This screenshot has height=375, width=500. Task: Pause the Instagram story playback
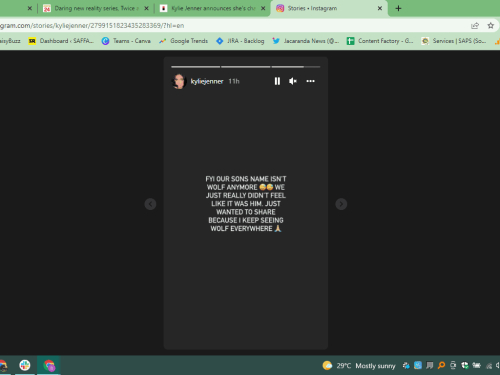pyautogui.click(x=277, y=81)
